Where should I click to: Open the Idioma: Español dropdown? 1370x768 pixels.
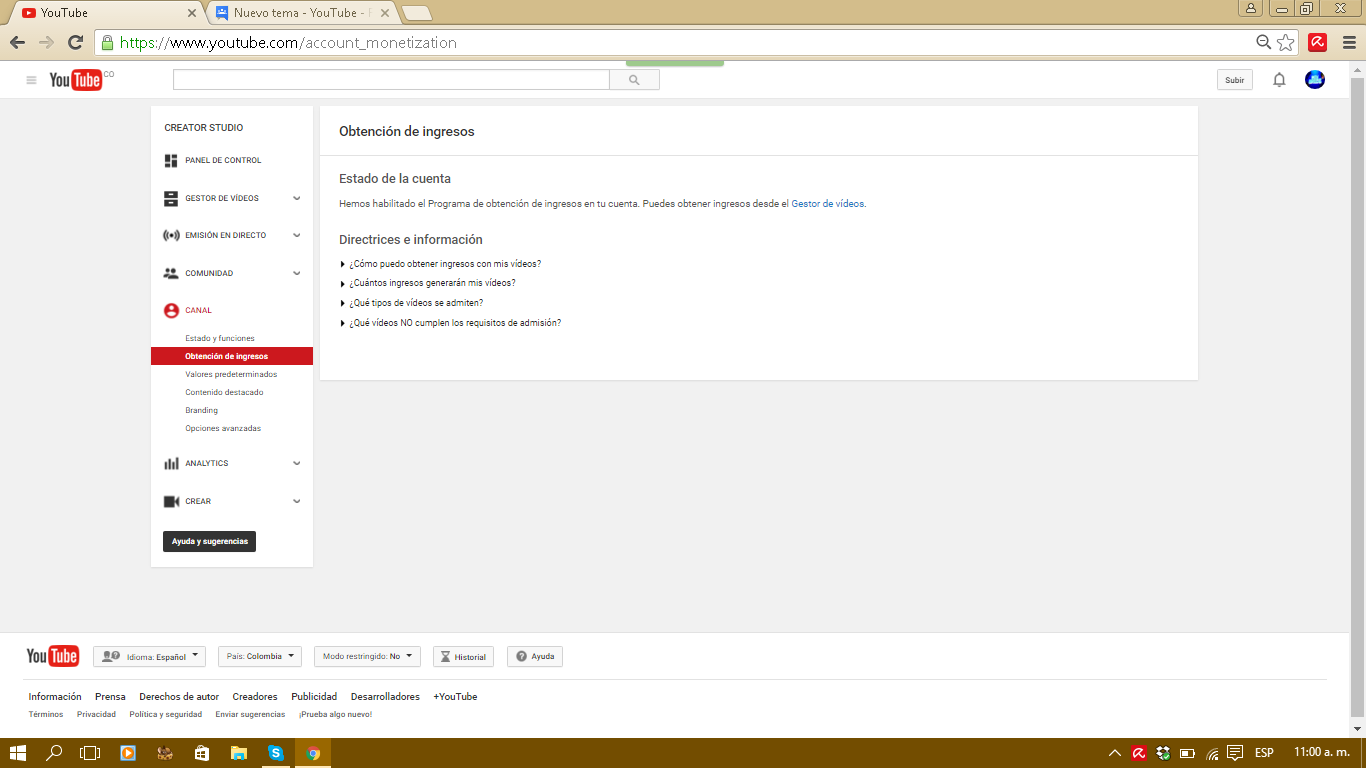click(x=149, y=657)
